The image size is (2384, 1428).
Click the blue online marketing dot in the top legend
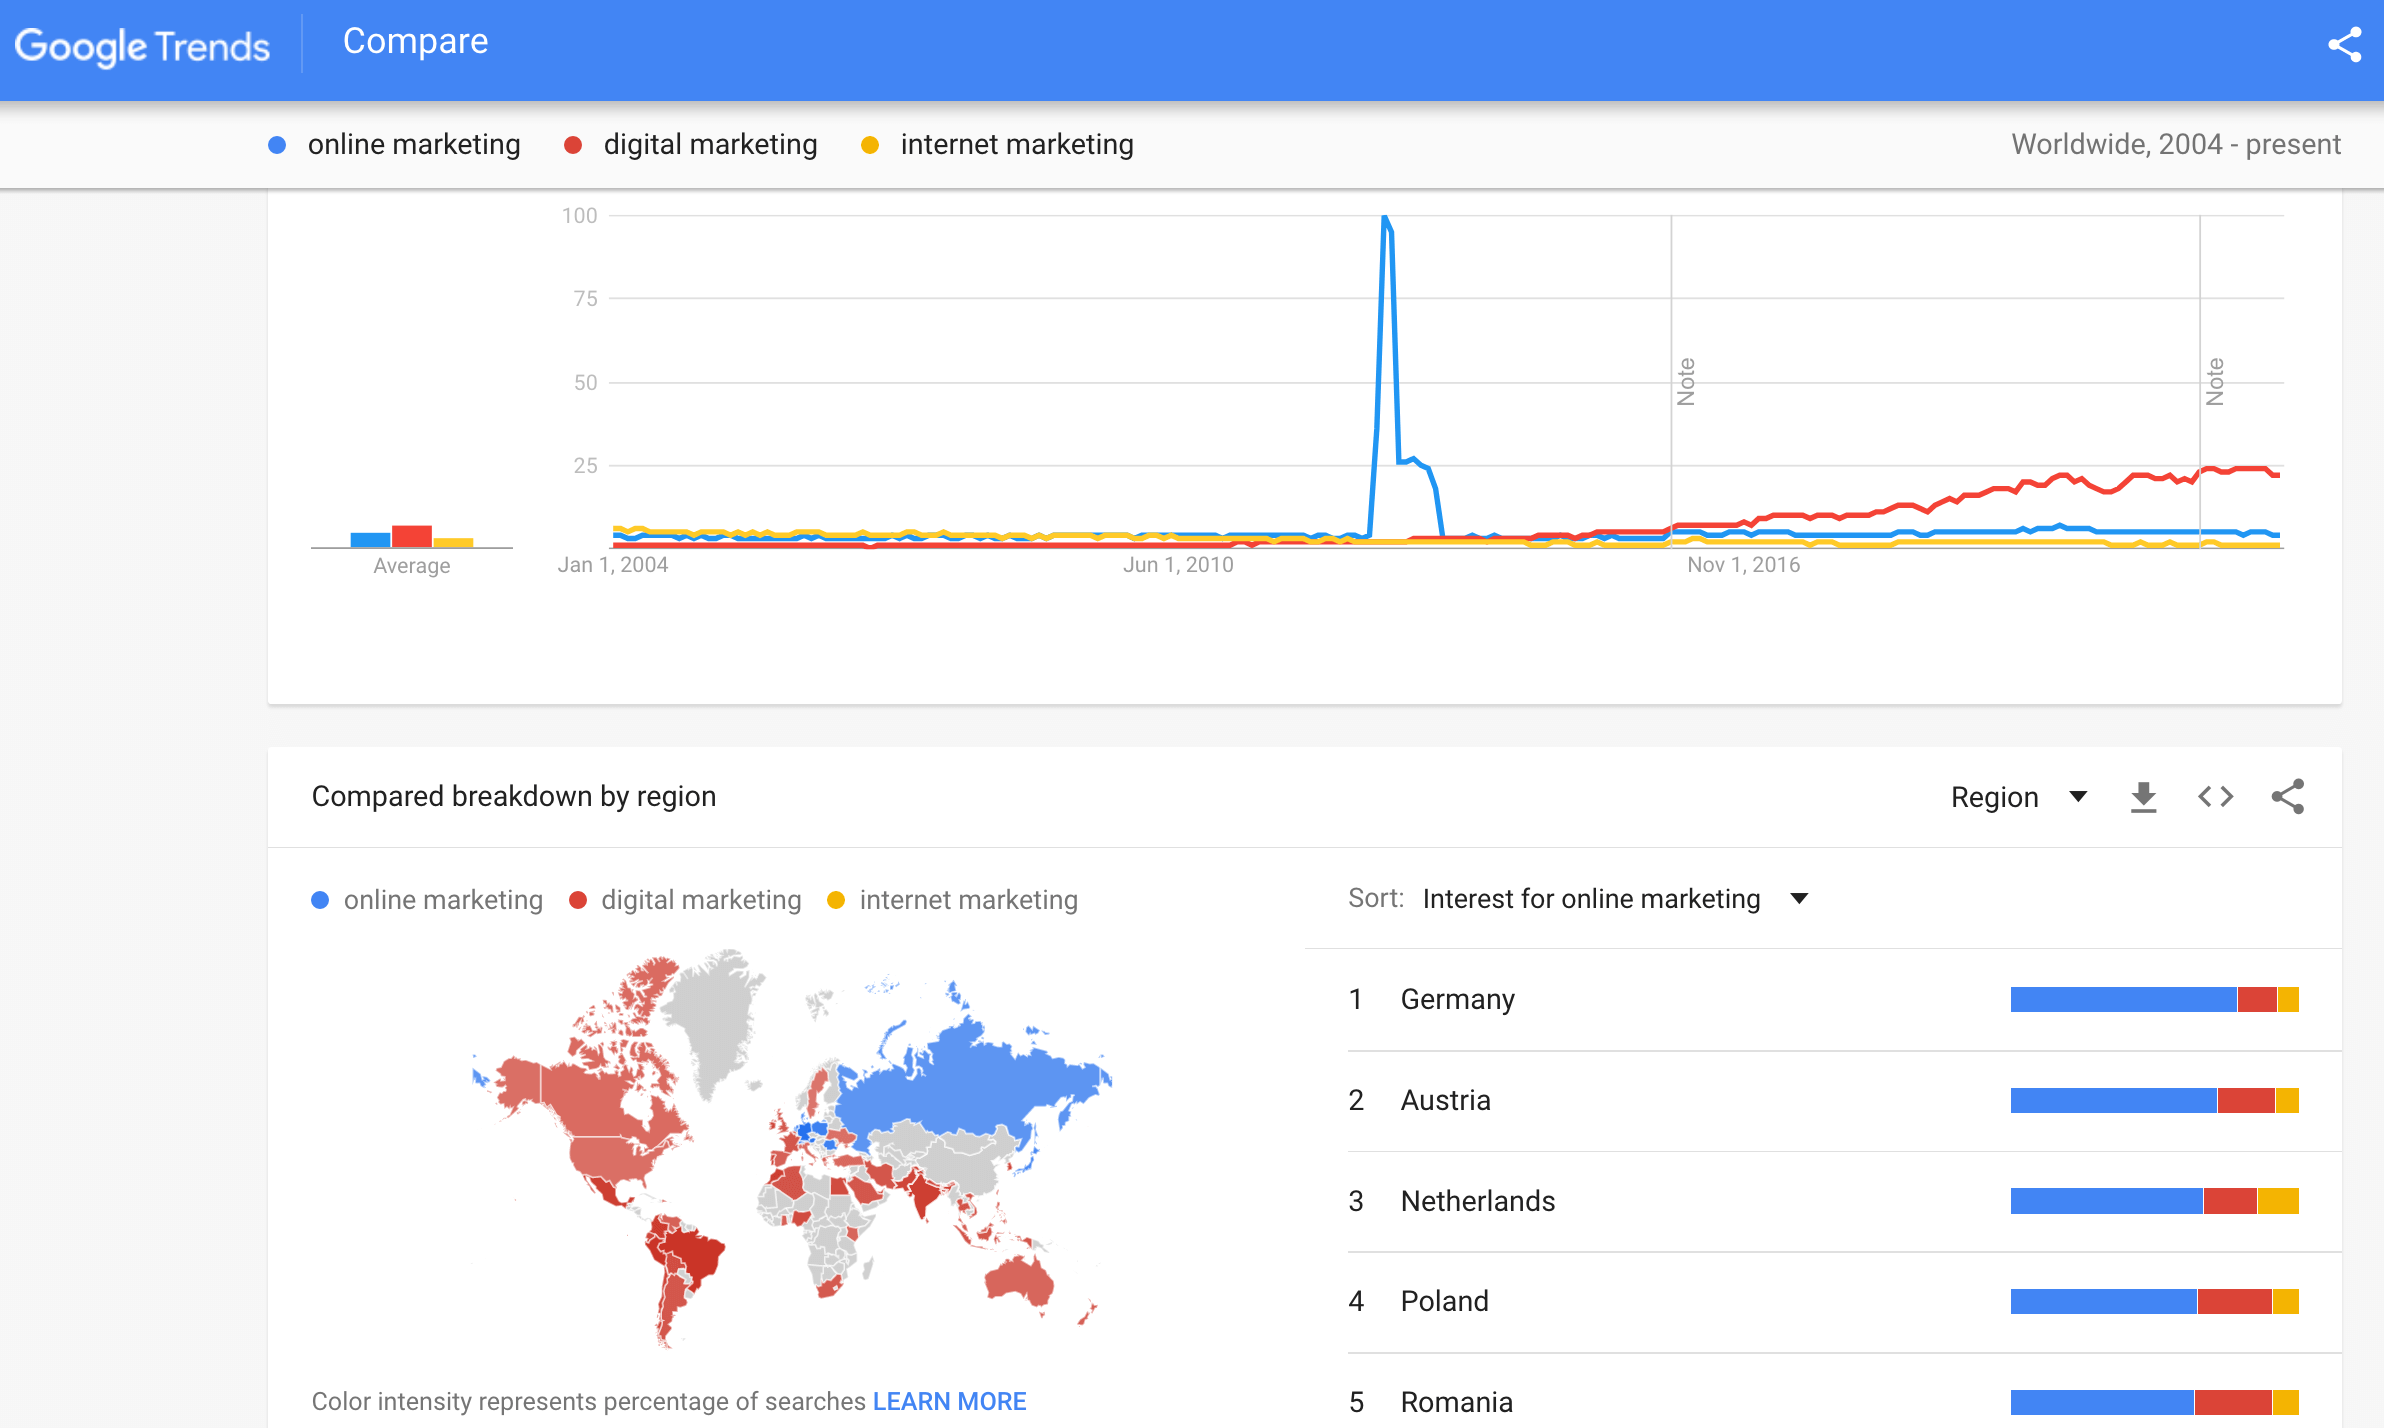coord(278,145)
